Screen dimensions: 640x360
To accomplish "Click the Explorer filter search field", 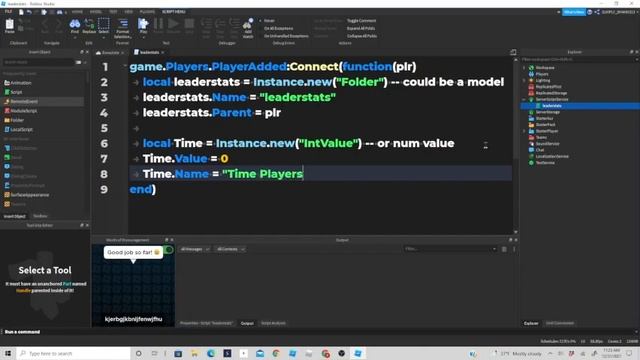I will click(x=579, y=60).
